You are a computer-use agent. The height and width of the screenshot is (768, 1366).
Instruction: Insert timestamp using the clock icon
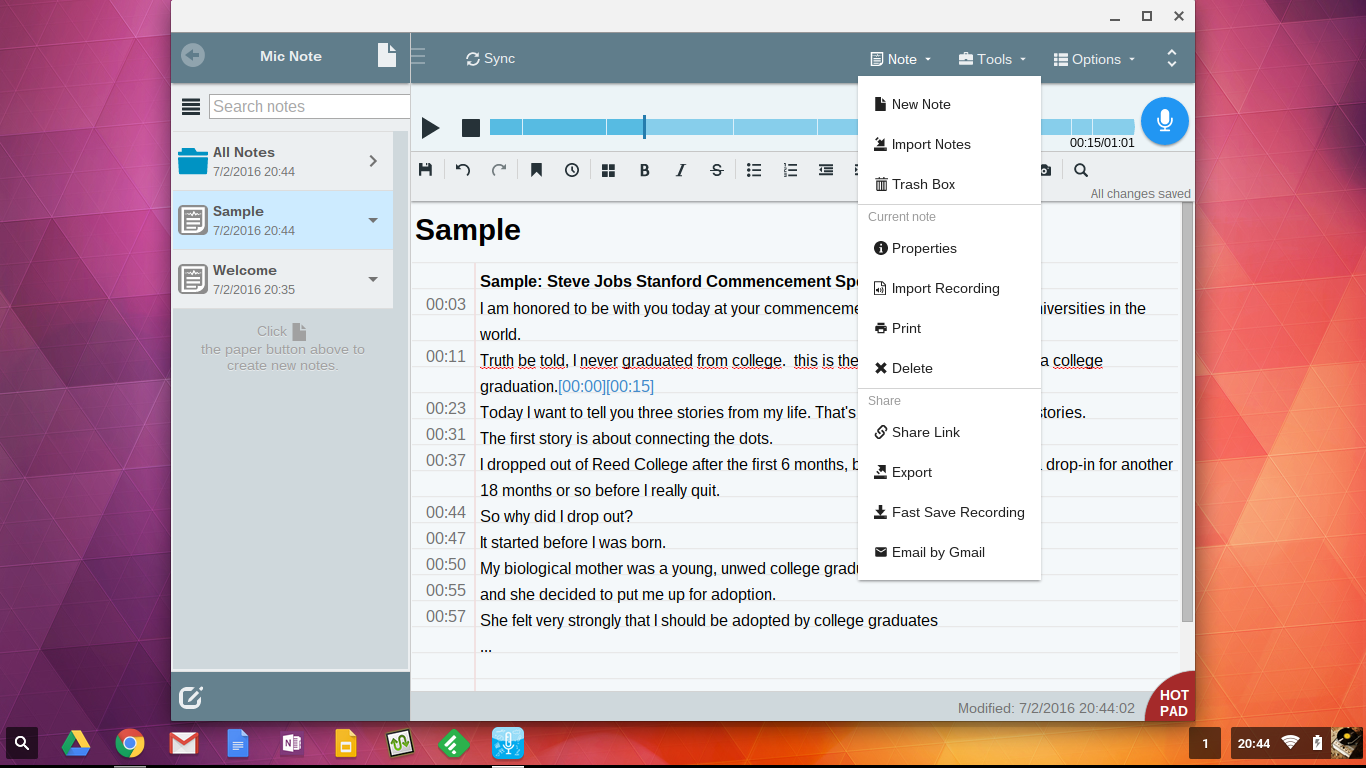click(x=572, y=170)
